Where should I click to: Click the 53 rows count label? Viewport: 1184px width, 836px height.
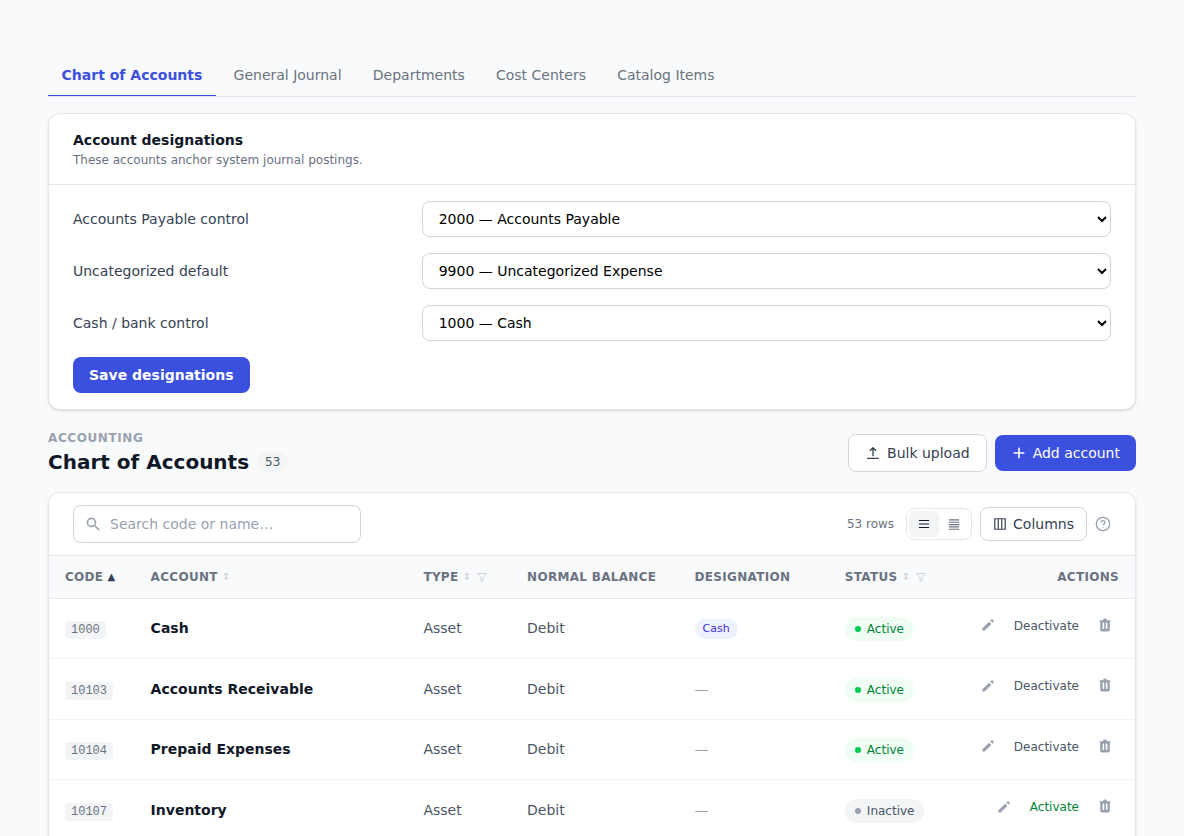point(870,524)
